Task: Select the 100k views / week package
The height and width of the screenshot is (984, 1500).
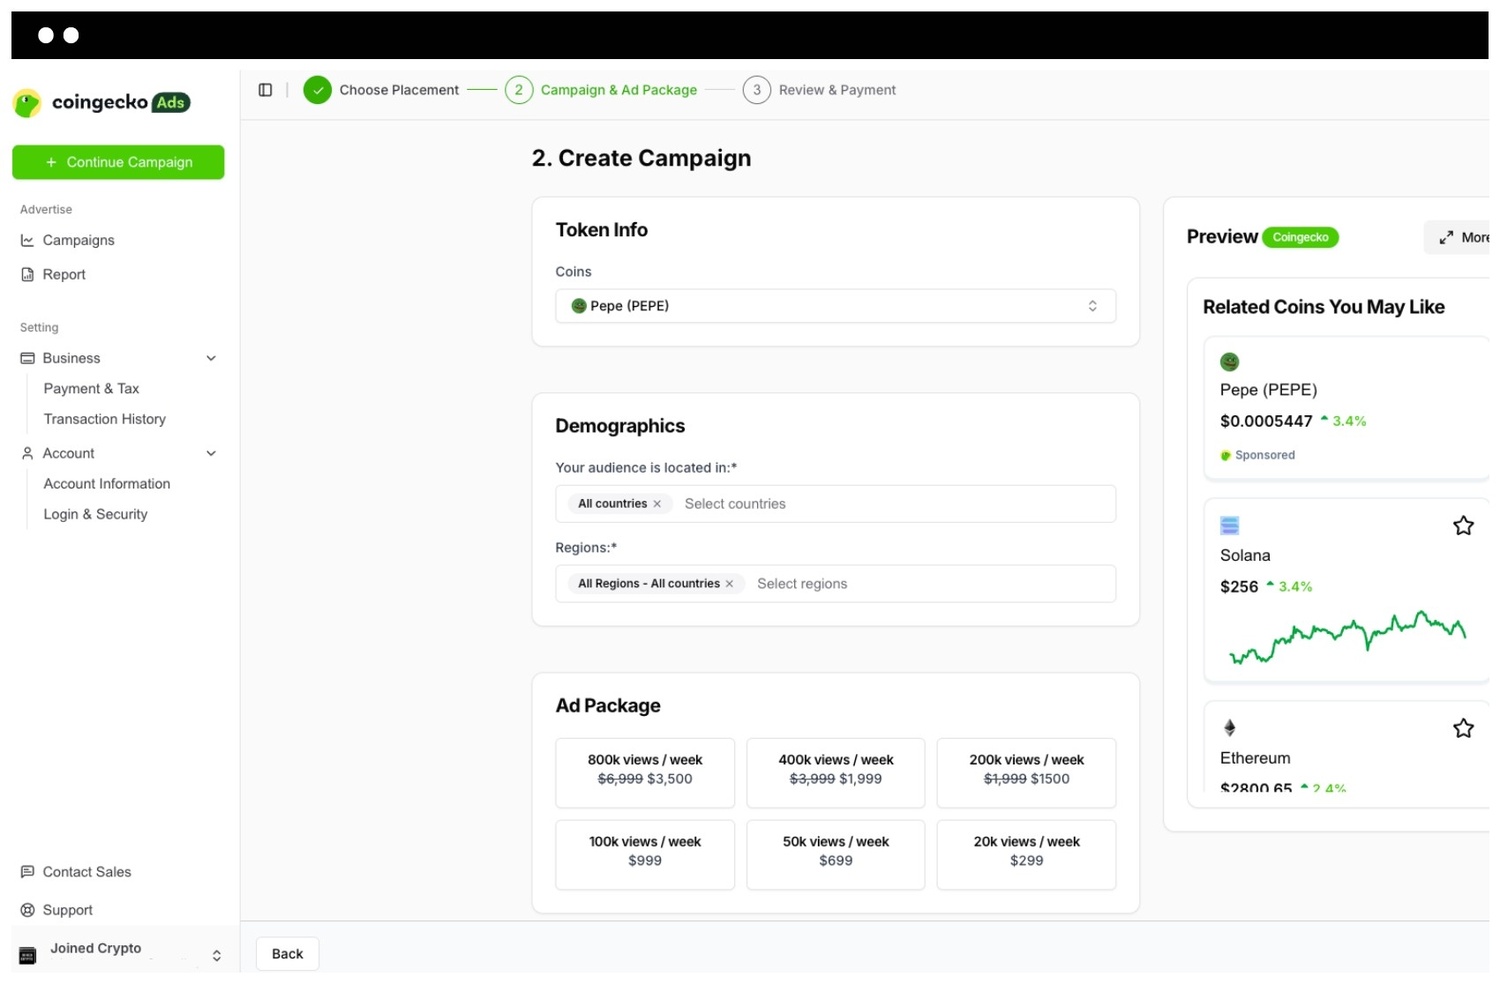Action: [645, 855]
